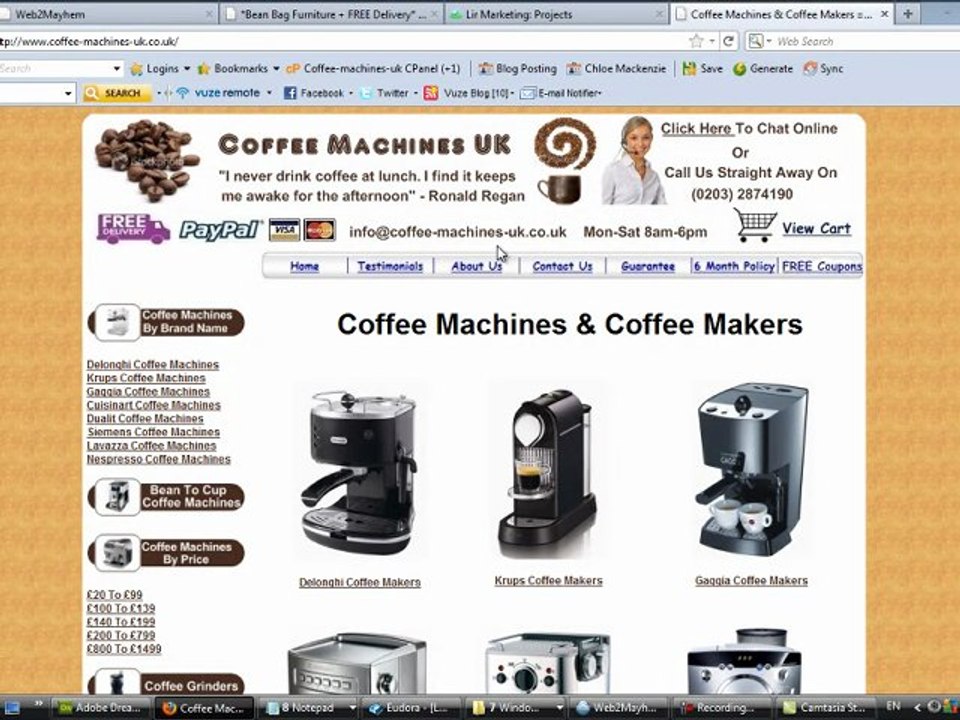
Task: Click the shopping cart icon
Action: [754, 225]
